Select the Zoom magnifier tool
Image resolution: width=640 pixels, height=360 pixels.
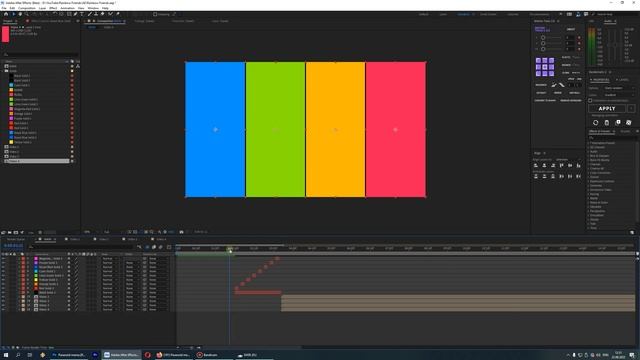pos(27,14)
